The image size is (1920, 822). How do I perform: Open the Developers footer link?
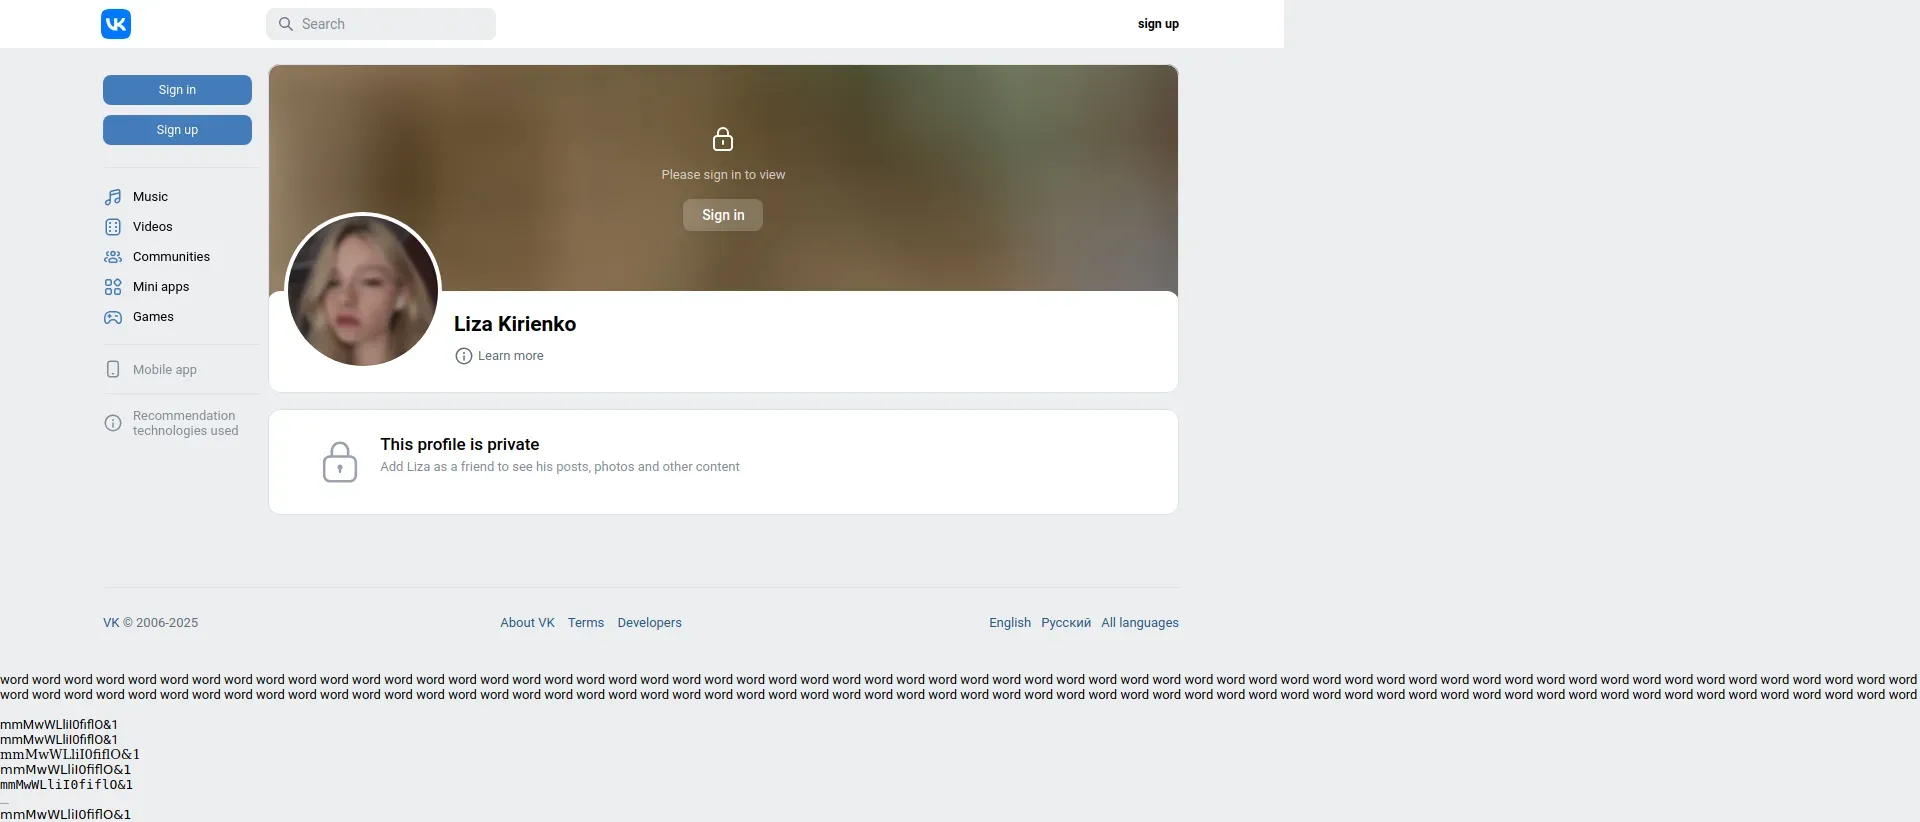pos(649,623)
